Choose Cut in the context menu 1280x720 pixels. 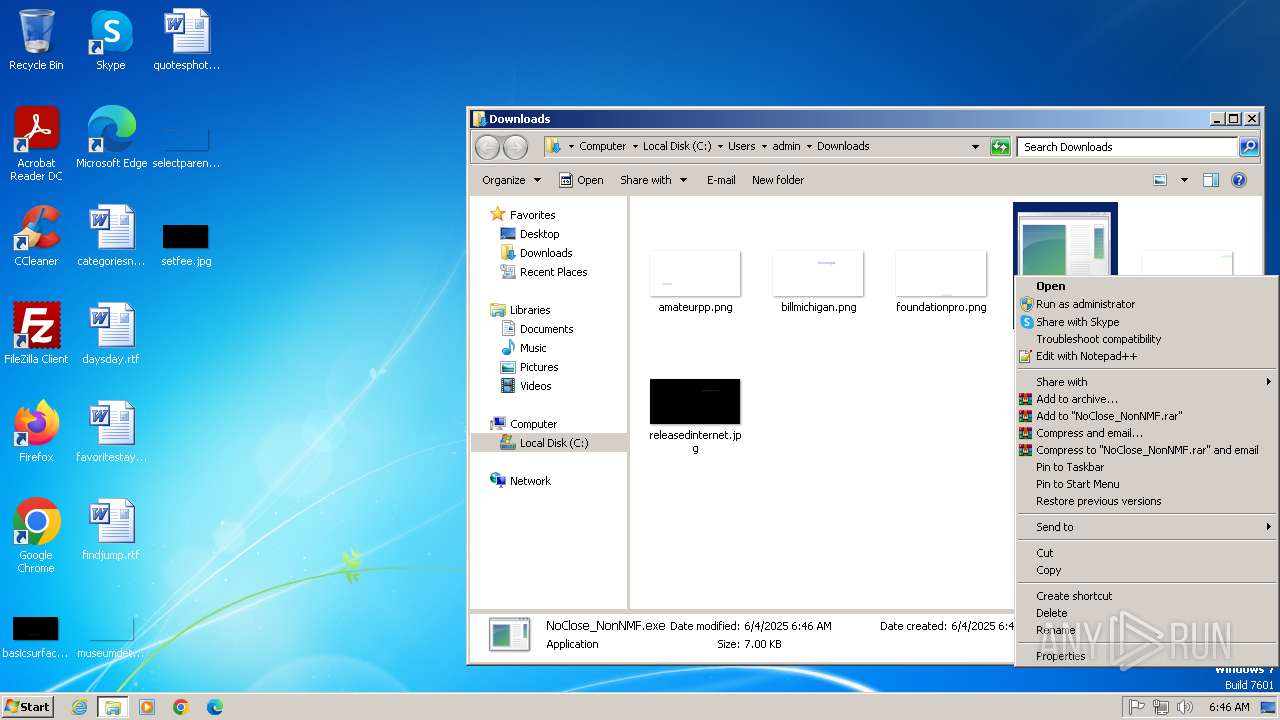(x=1146, y=553)
